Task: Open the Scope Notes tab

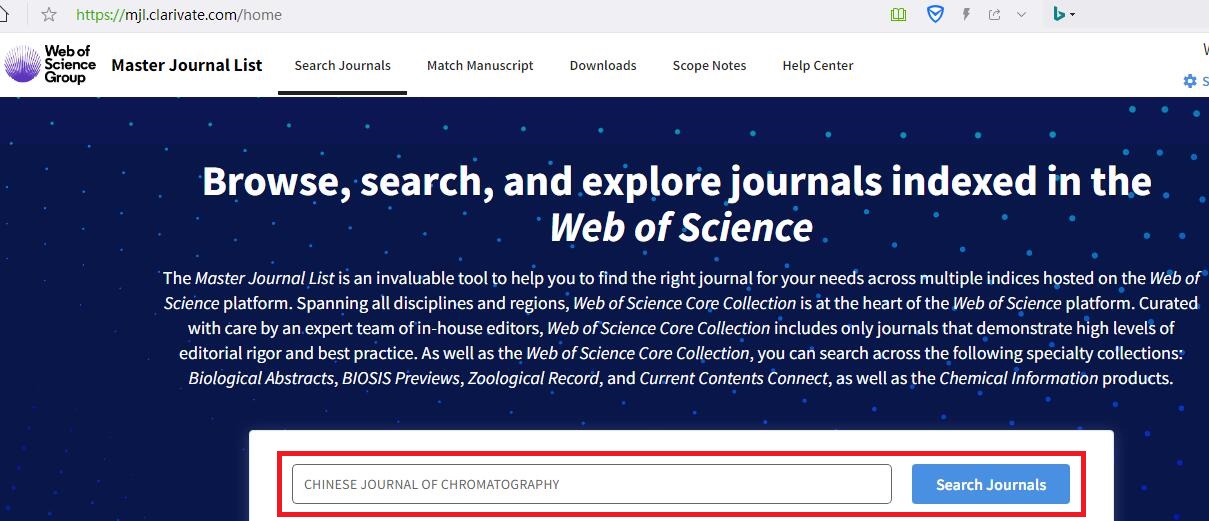Action: [709, 66]
